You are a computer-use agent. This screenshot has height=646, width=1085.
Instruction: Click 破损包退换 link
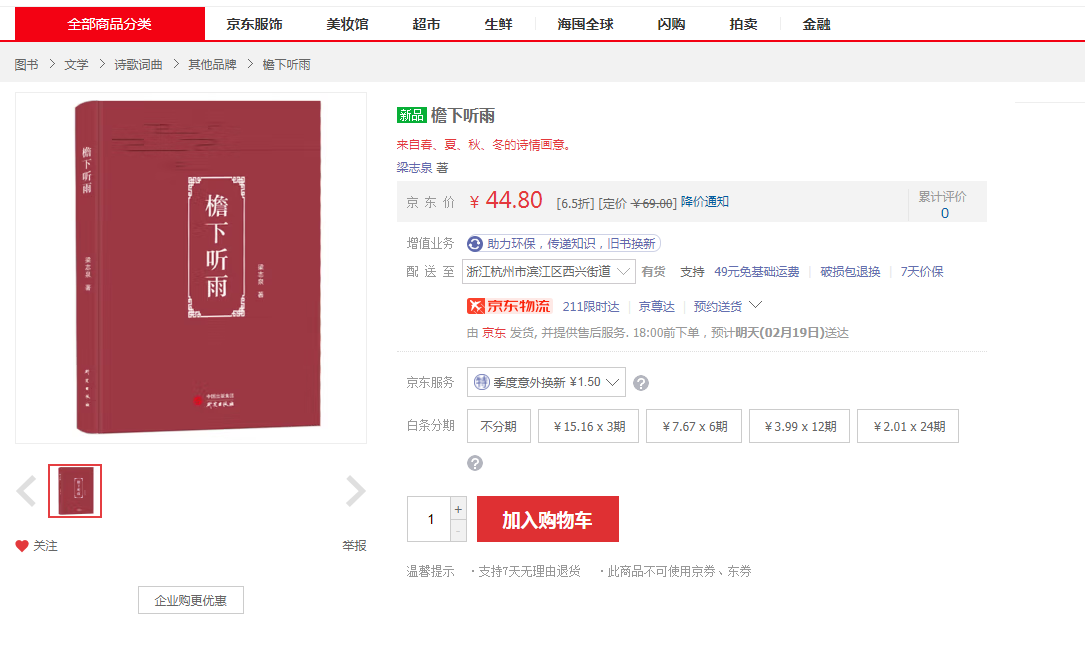(850, 272)
